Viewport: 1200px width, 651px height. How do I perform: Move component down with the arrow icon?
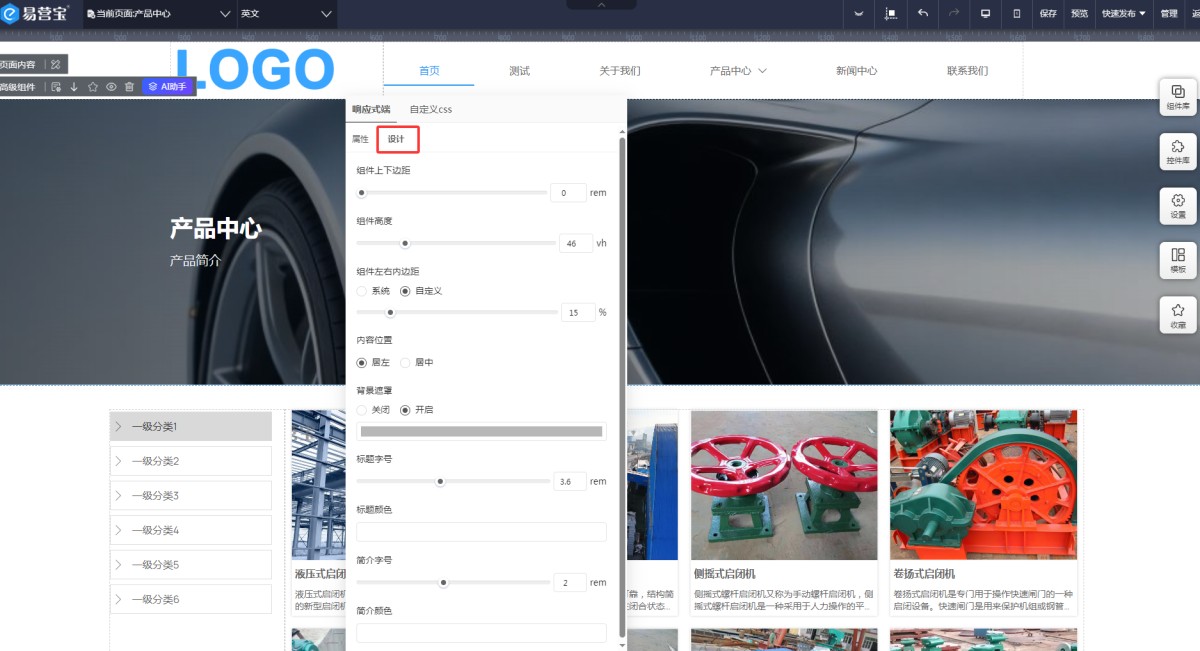coord(74,87)
